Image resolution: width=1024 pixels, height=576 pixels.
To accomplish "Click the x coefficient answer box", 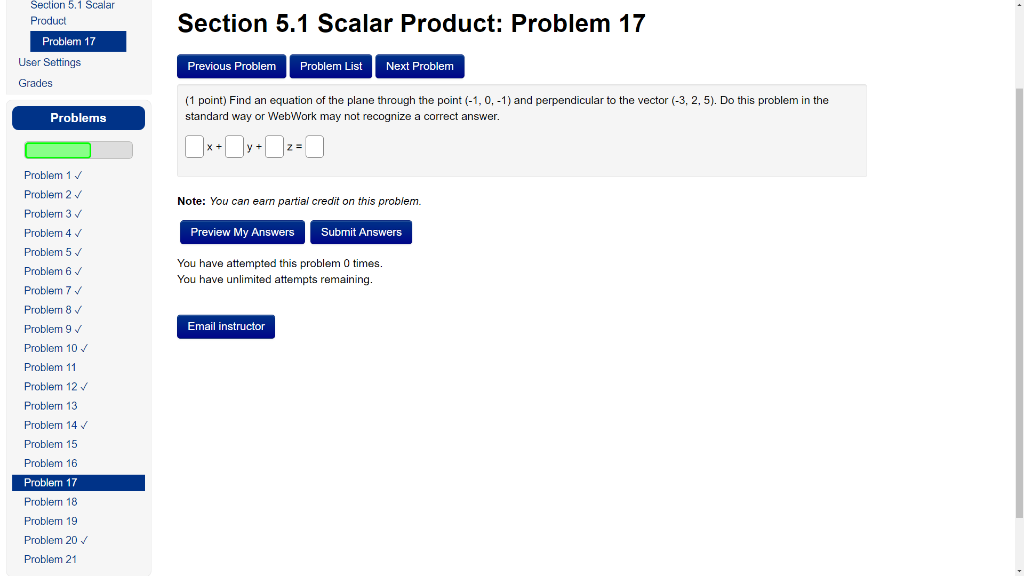I will pyautogui.click(x=194, y=146).
